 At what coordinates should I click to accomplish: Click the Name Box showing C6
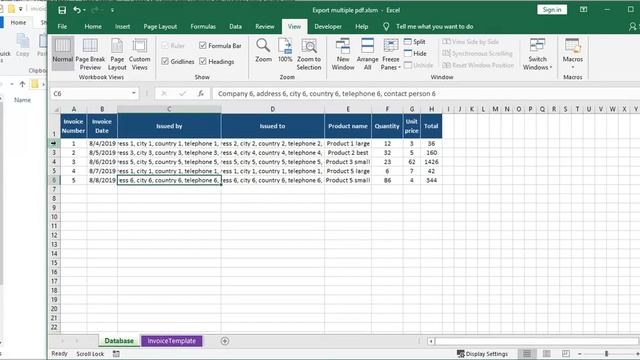click(91, 93)
